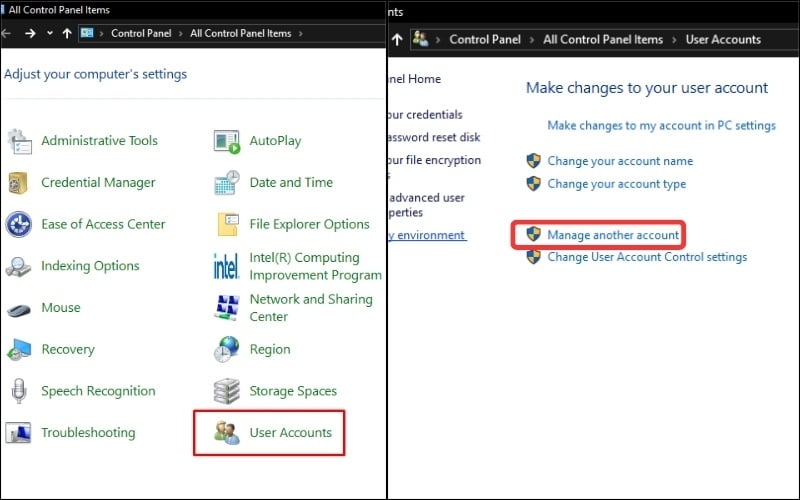
Task: Click shield icon beside Change User Account Control settings
Action: tap(533, 257)
